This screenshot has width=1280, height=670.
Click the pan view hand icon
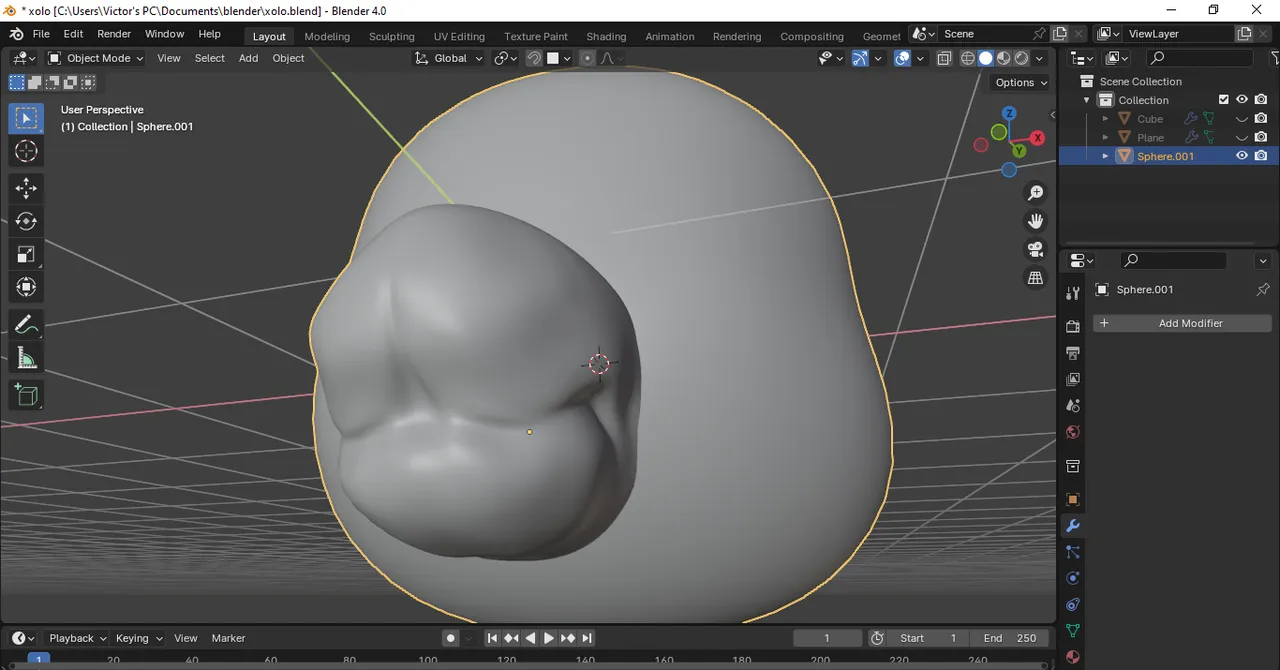coord(1036,220)
